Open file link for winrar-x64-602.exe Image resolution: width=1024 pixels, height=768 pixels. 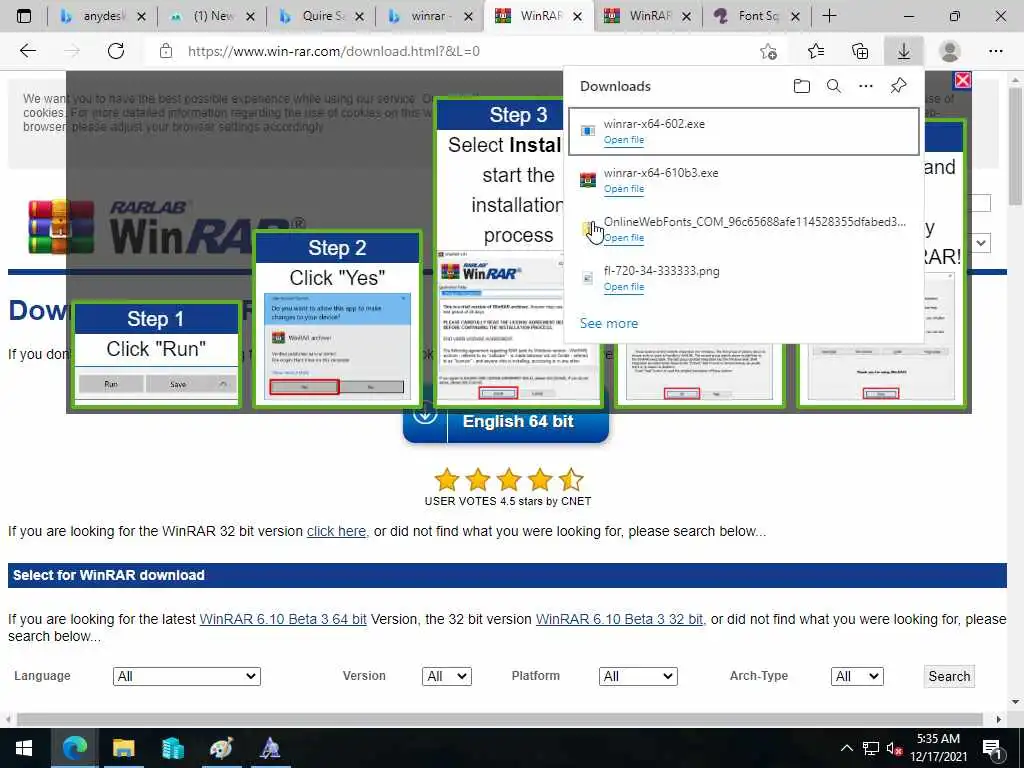click(624, 140)
